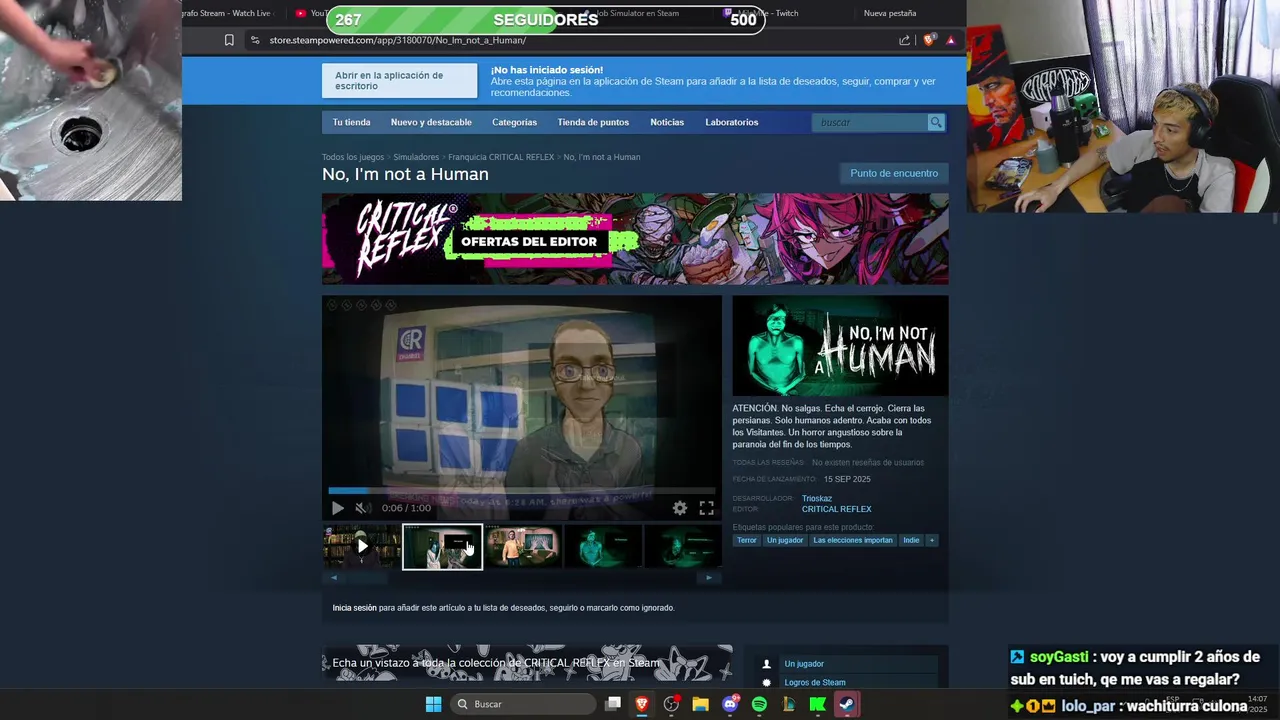Click the taskbar Buscar search box

[523, 704]
